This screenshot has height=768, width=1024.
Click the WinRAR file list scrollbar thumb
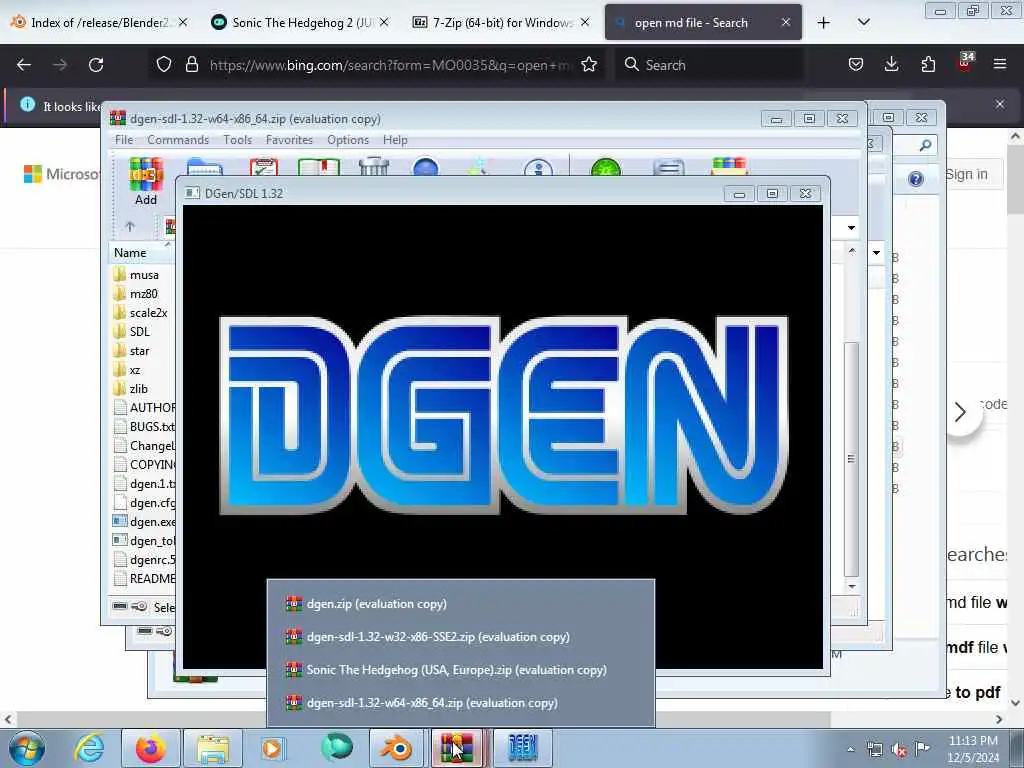coord(851,458)
